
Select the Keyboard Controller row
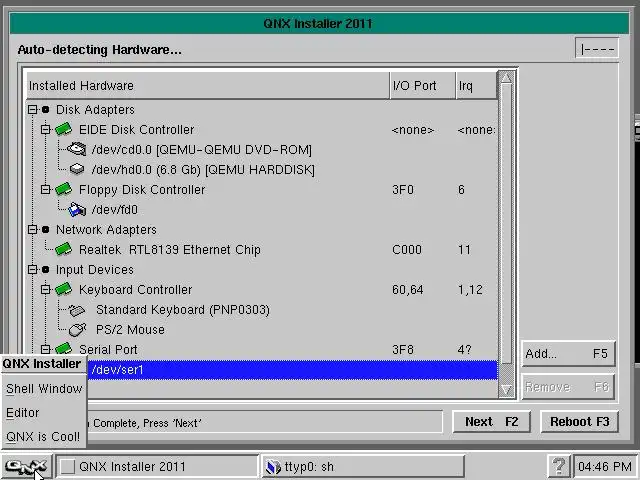262,289
